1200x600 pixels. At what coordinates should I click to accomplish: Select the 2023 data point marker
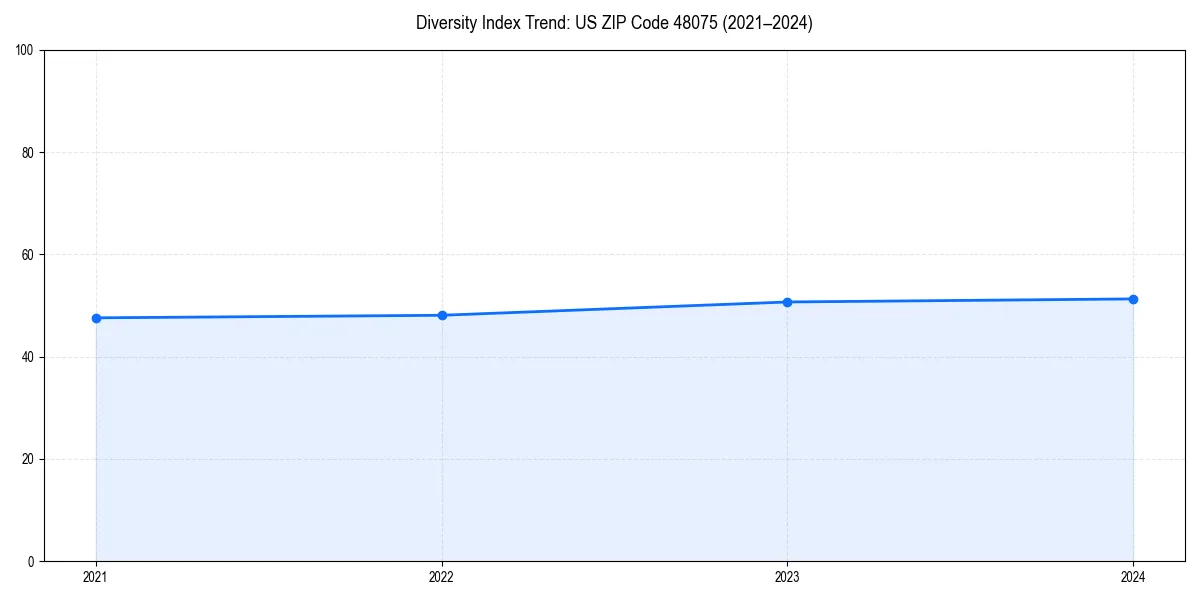coord(787,301)
